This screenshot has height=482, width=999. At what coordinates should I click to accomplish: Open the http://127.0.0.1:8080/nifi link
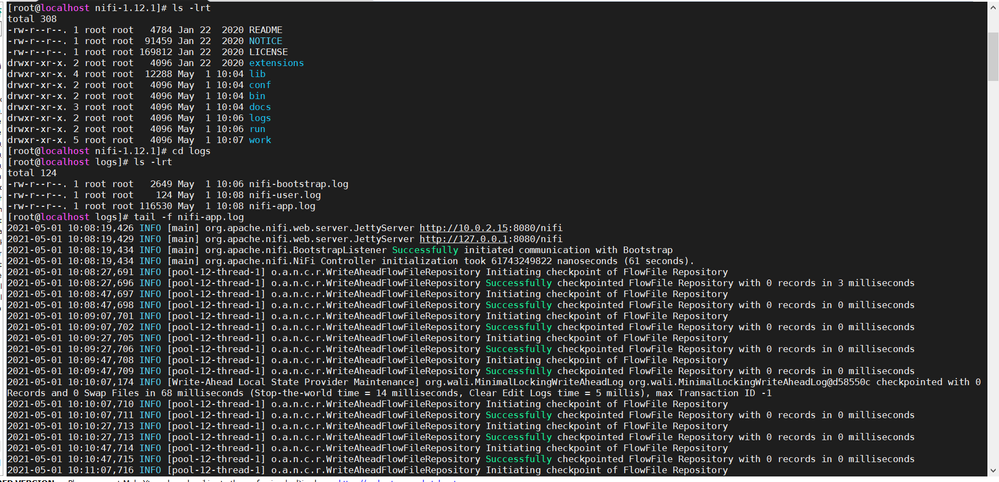pos(491,239)
